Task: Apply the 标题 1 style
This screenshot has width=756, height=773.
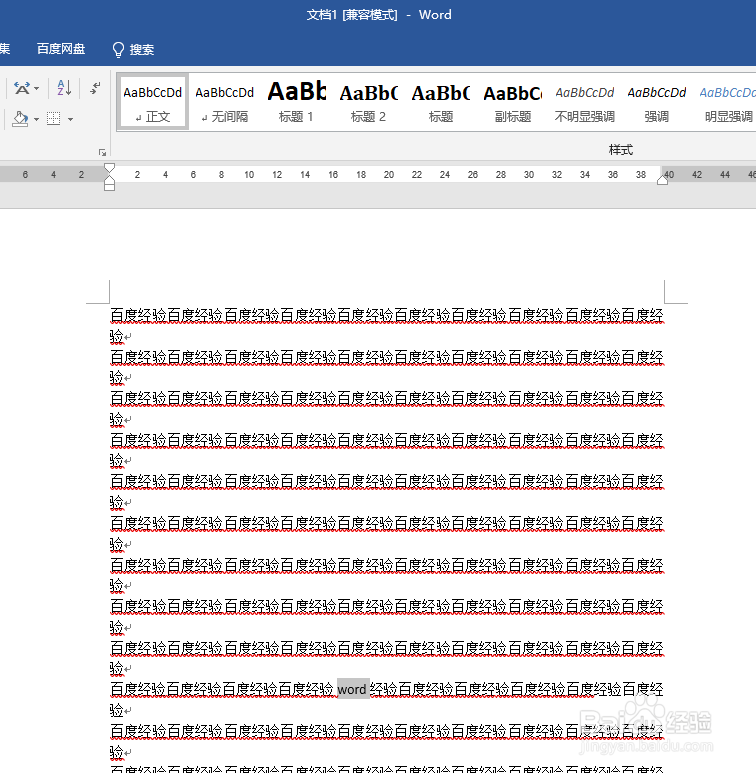Action: 296,103
